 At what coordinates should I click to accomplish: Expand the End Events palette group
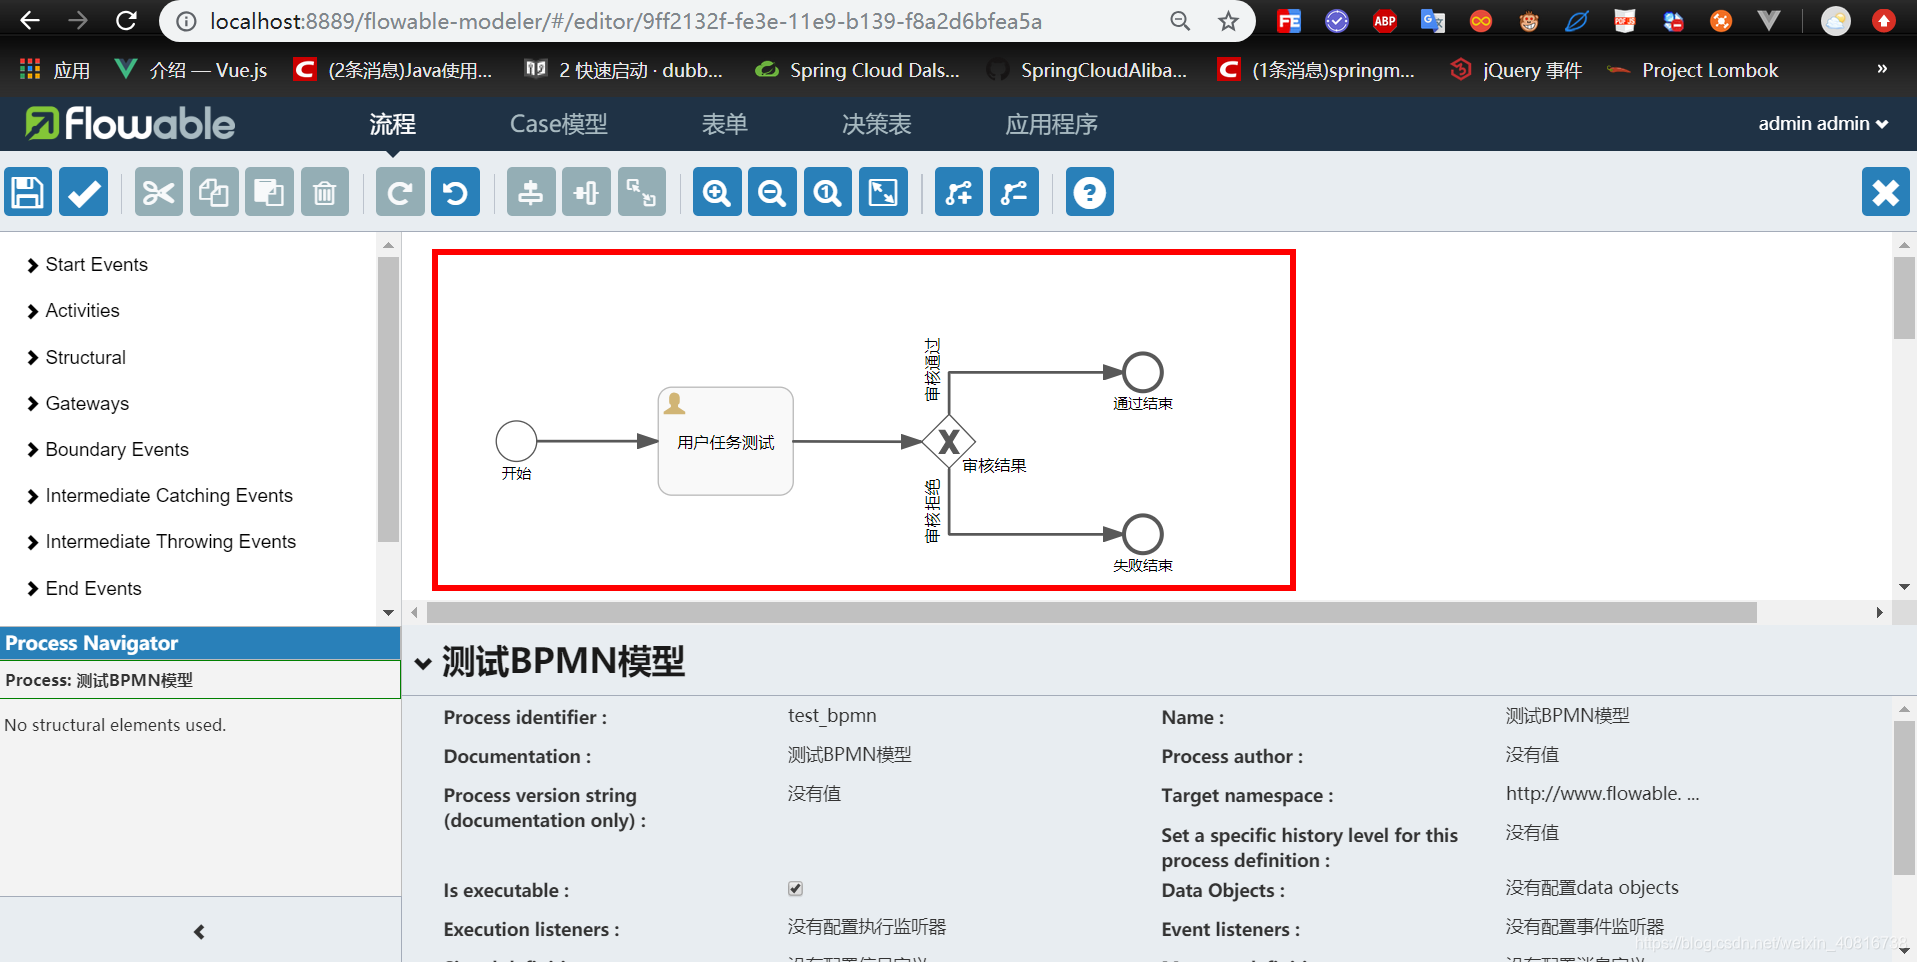[x=84, y=588]
